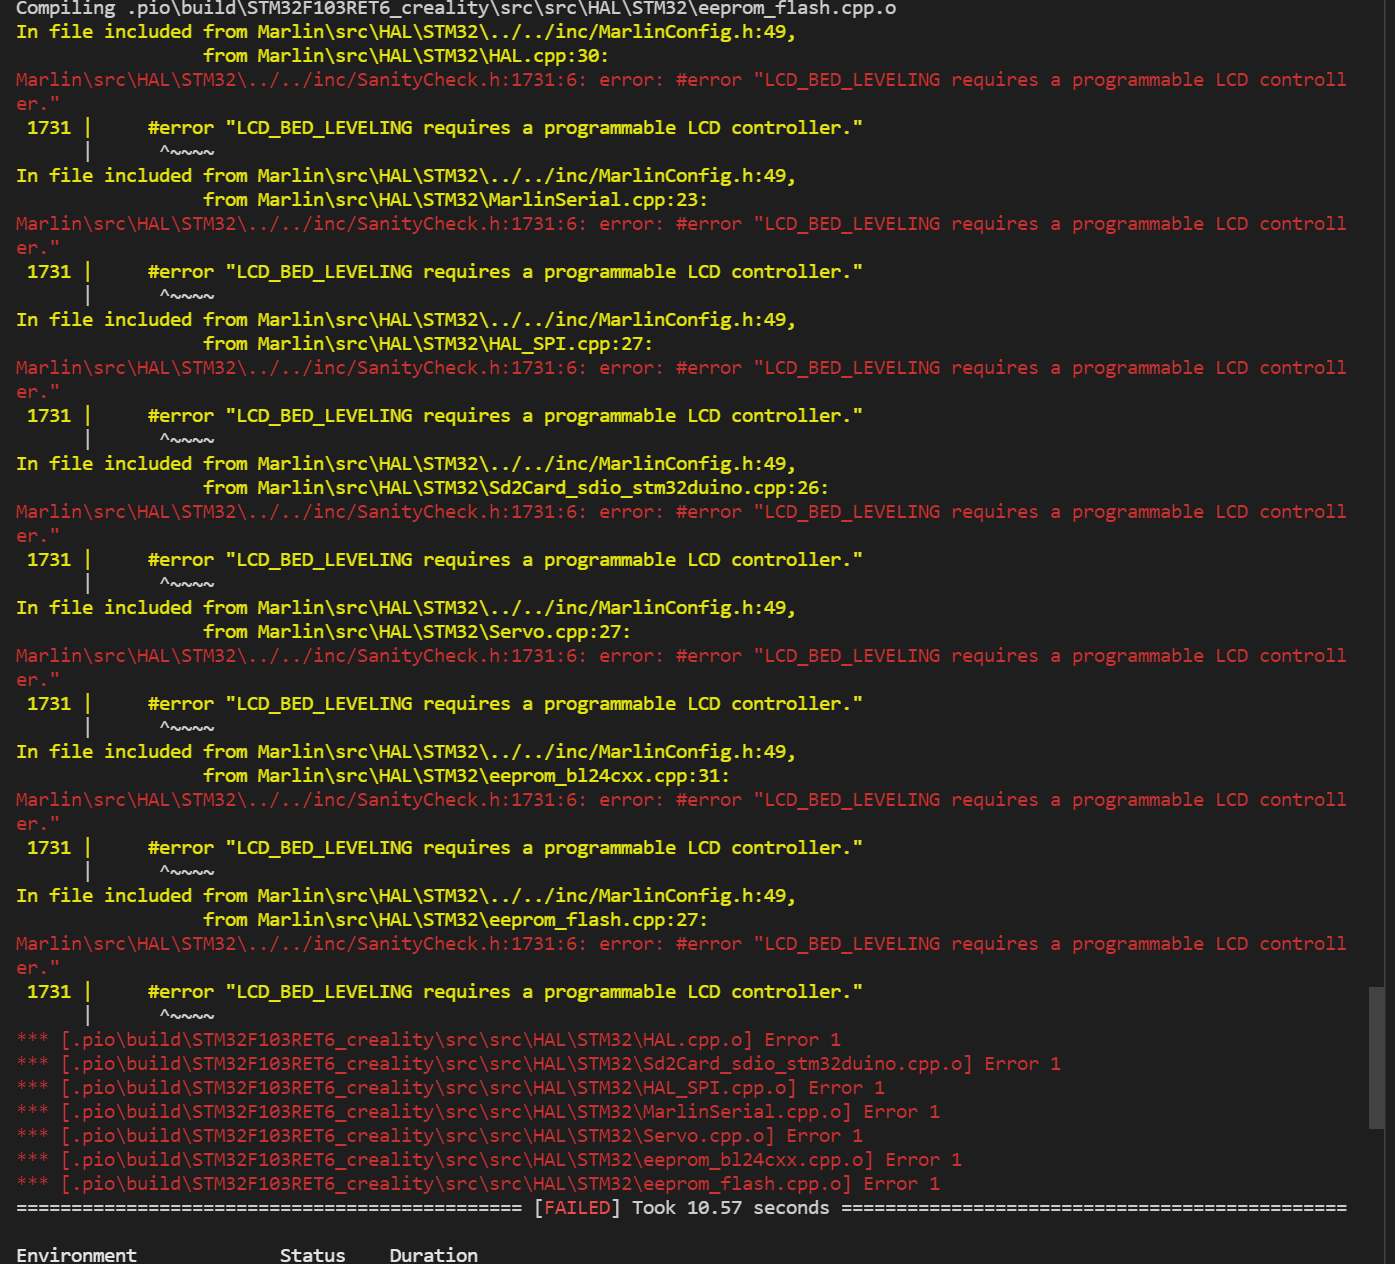Click the Duration column header text
The image size is (1395, 1264).
[433, 1255]
